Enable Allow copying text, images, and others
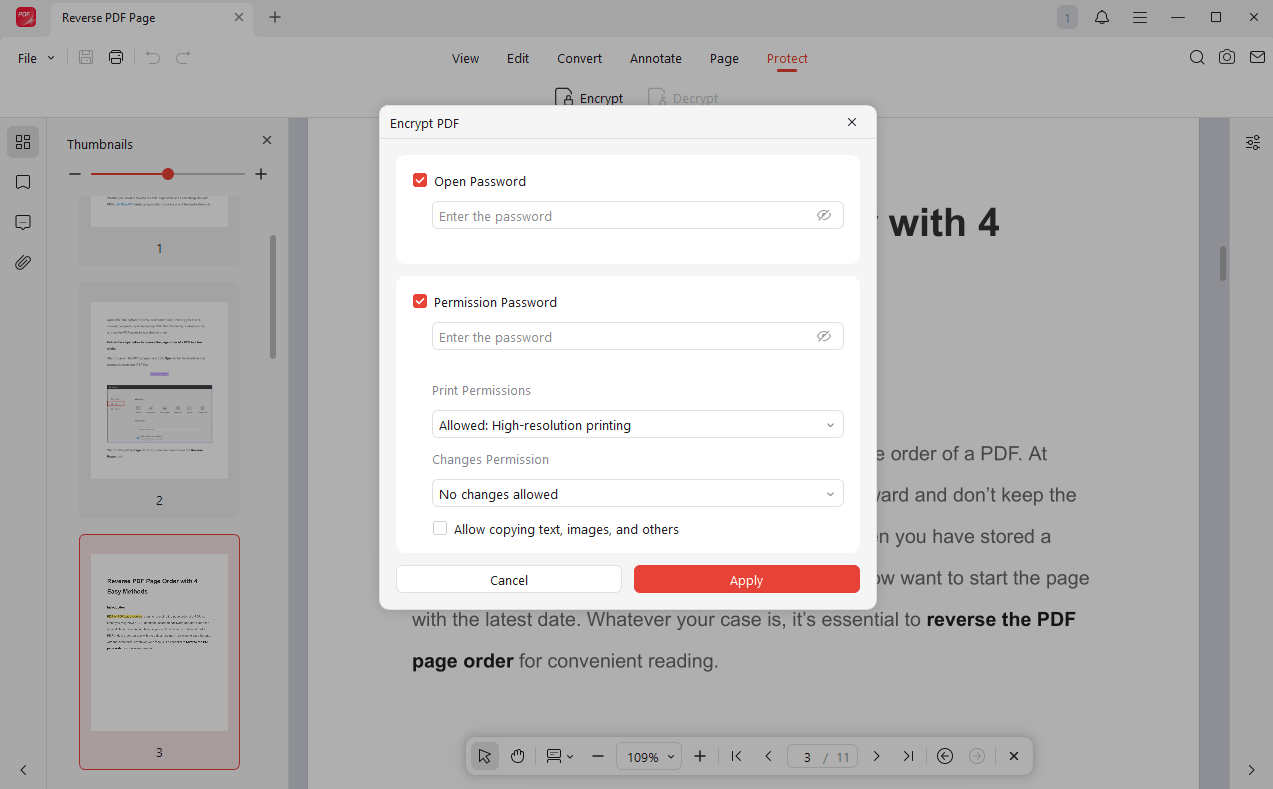The height and width of the screenshot is (789, 1273). (440, 529)
